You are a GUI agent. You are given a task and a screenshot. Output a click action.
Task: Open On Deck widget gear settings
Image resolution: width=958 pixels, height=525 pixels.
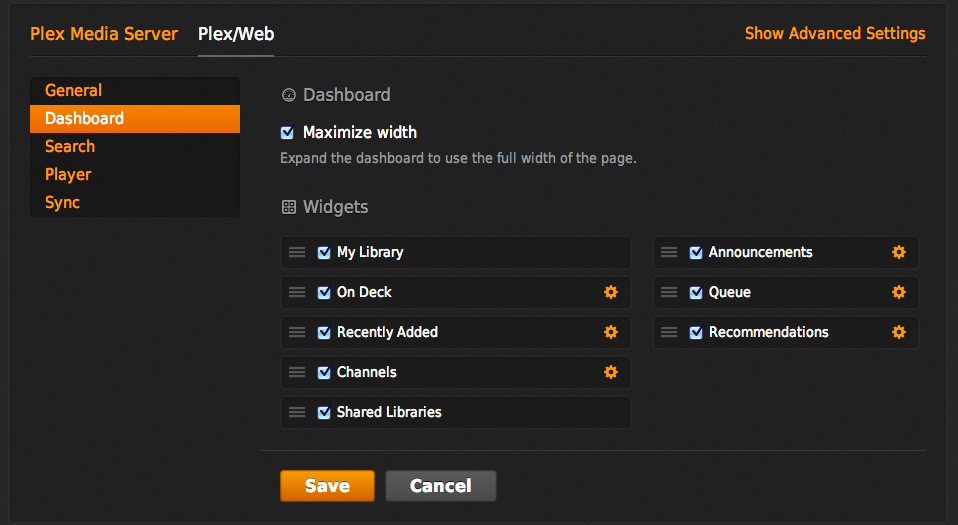[611, 292]
